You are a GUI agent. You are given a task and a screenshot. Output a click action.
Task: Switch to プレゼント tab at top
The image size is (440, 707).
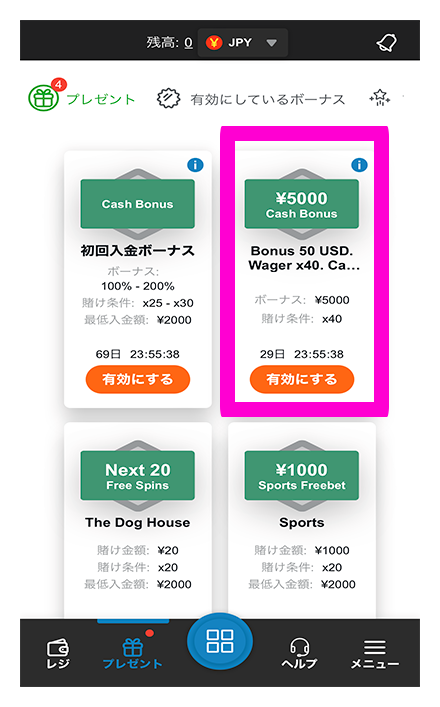point(82,98)
